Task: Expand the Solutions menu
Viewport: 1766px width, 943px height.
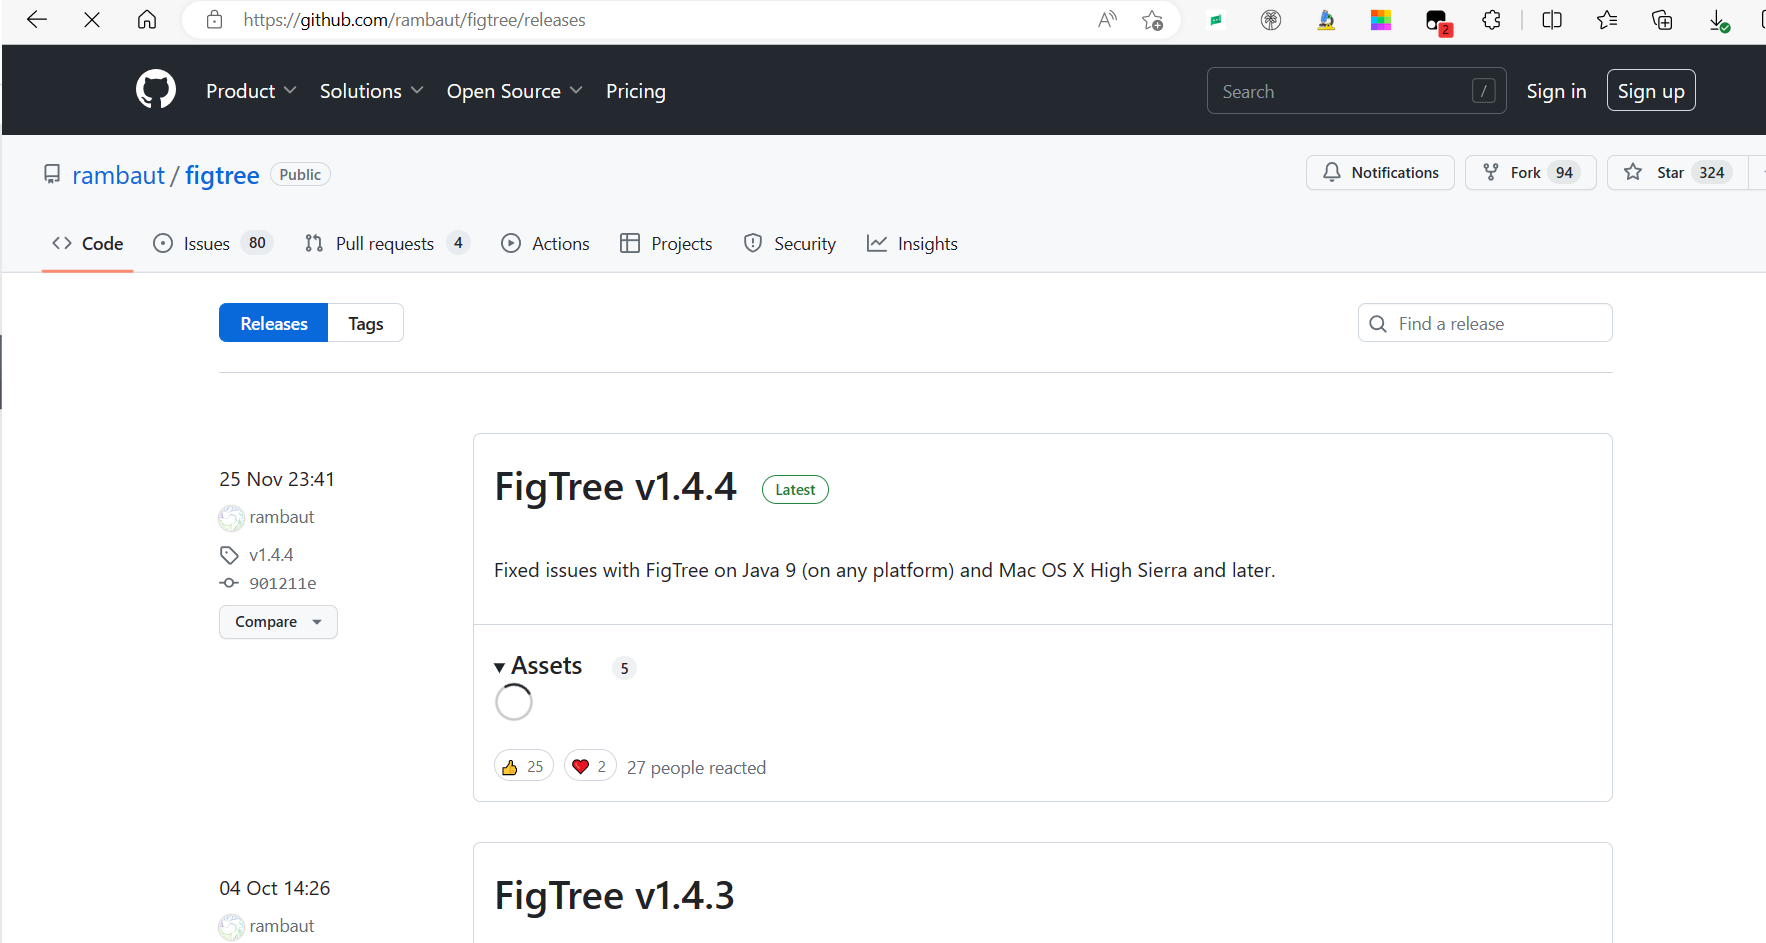Action: point(372,91)
